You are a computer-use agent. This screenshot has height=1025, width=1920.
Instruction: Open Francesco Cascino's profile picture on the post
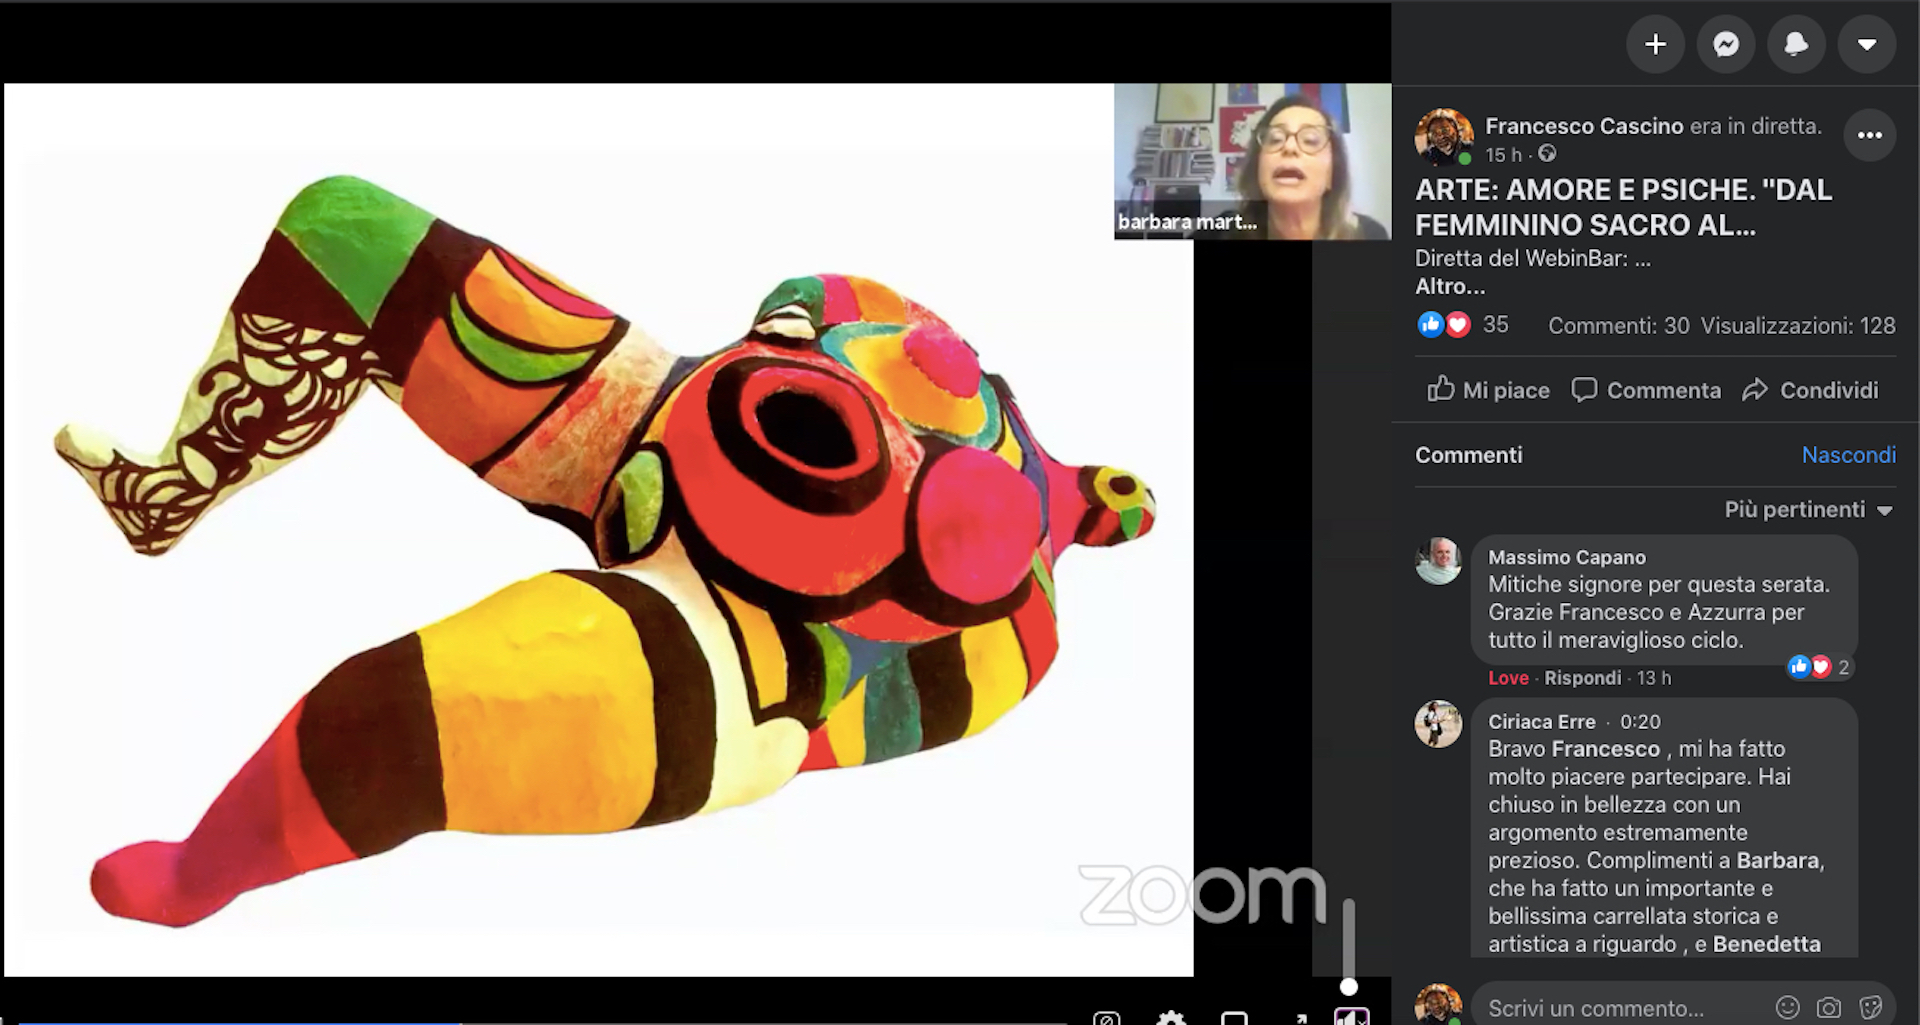[1443, 137]
